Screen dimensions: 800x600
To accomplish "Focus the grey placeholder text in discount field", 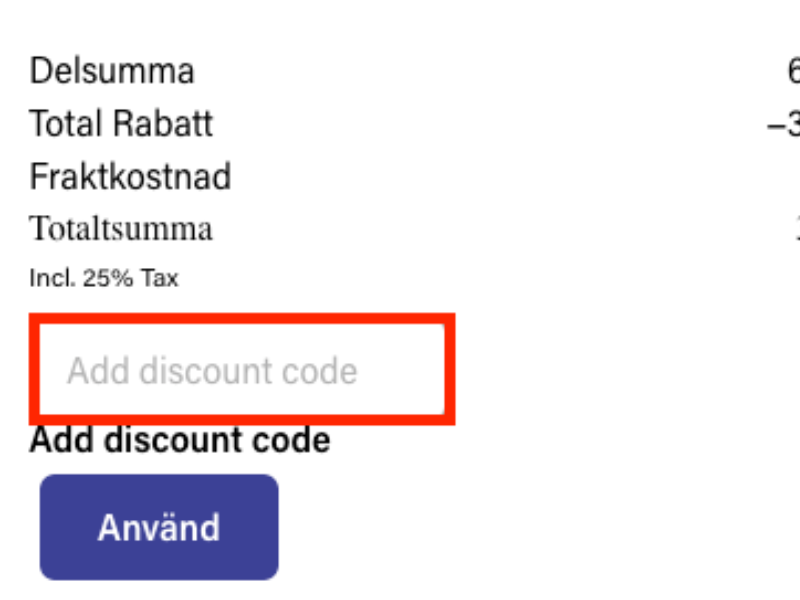I will (212, 371).
